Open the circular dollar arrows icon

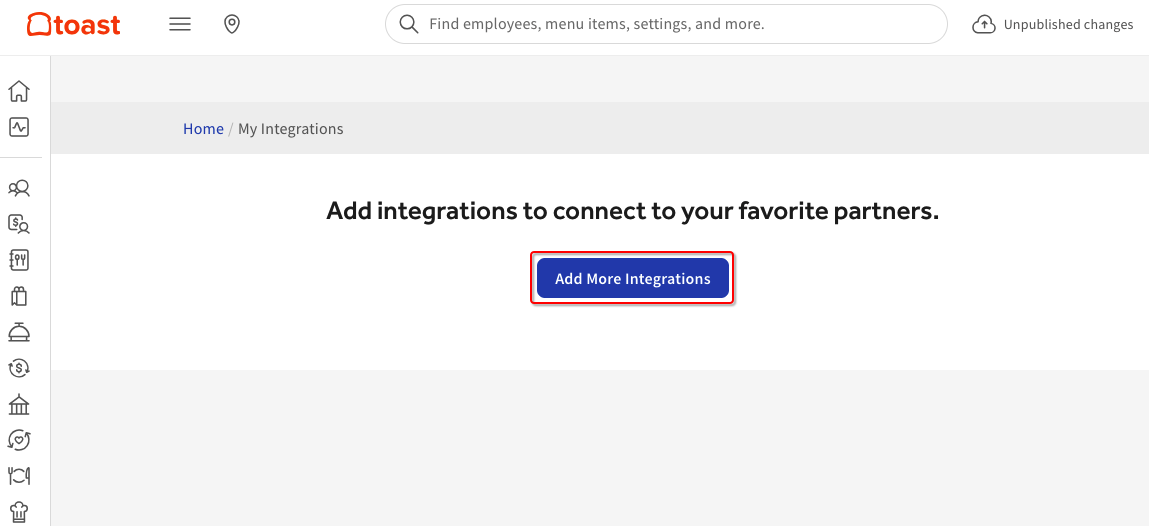pos(19,368)
